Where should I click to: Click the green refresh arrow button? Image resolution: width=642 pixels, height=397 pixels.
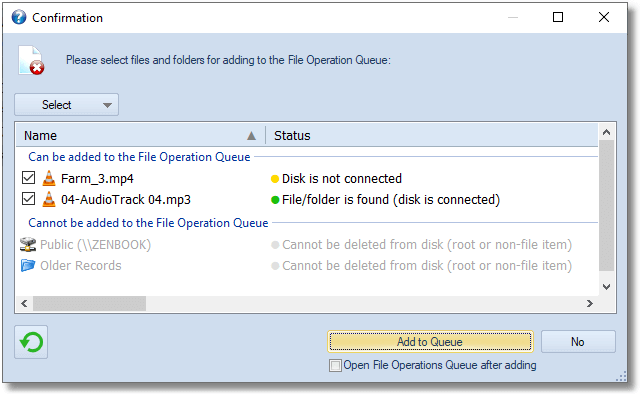(x=31, y=342)
